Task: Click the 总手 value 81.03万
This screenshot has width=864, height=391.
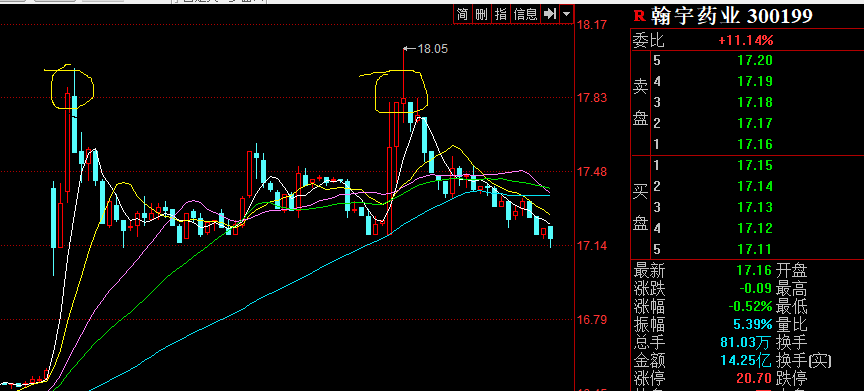Action: (746, 343)
